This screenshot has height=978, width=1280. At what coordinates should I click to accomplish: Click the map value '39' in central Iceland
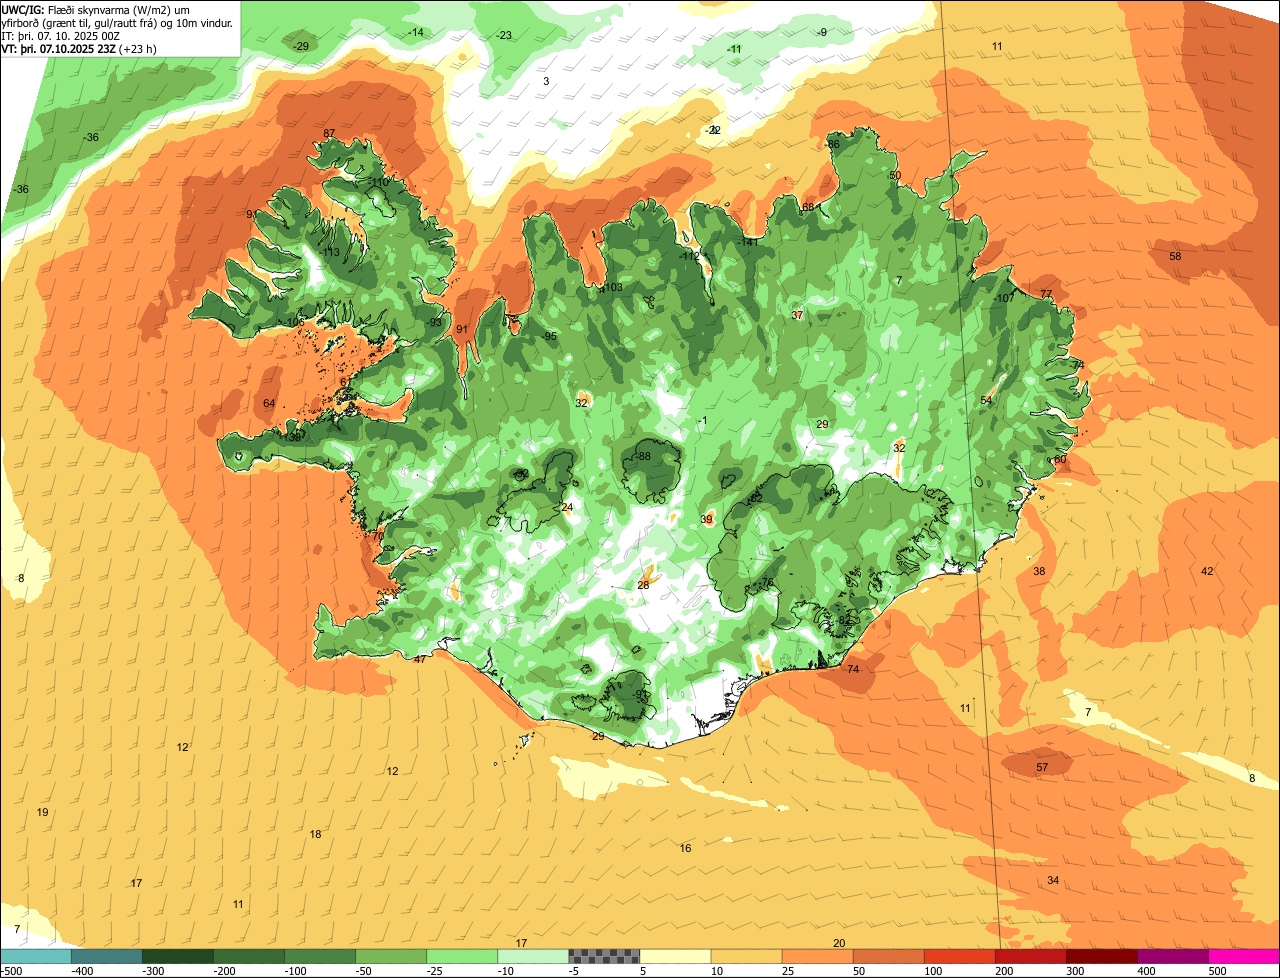(x=707, y=519)
